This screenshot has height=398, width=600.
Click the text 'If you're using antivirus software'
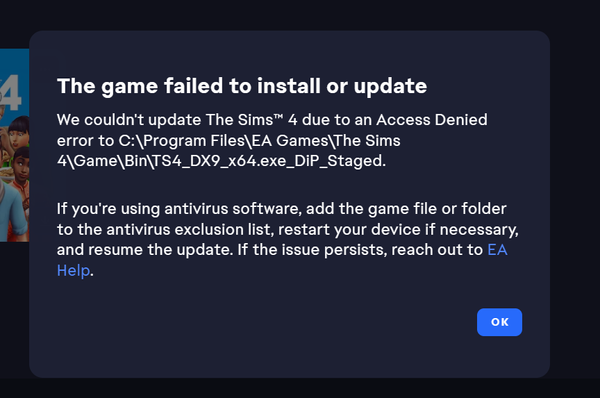[x=178, y=209]
